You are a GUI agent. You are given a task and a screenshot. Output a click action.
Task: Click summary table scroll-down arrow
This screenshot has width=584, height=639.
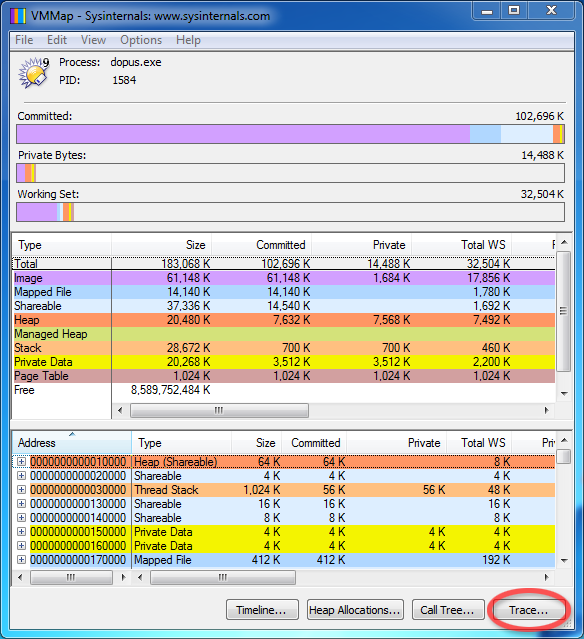564,394
